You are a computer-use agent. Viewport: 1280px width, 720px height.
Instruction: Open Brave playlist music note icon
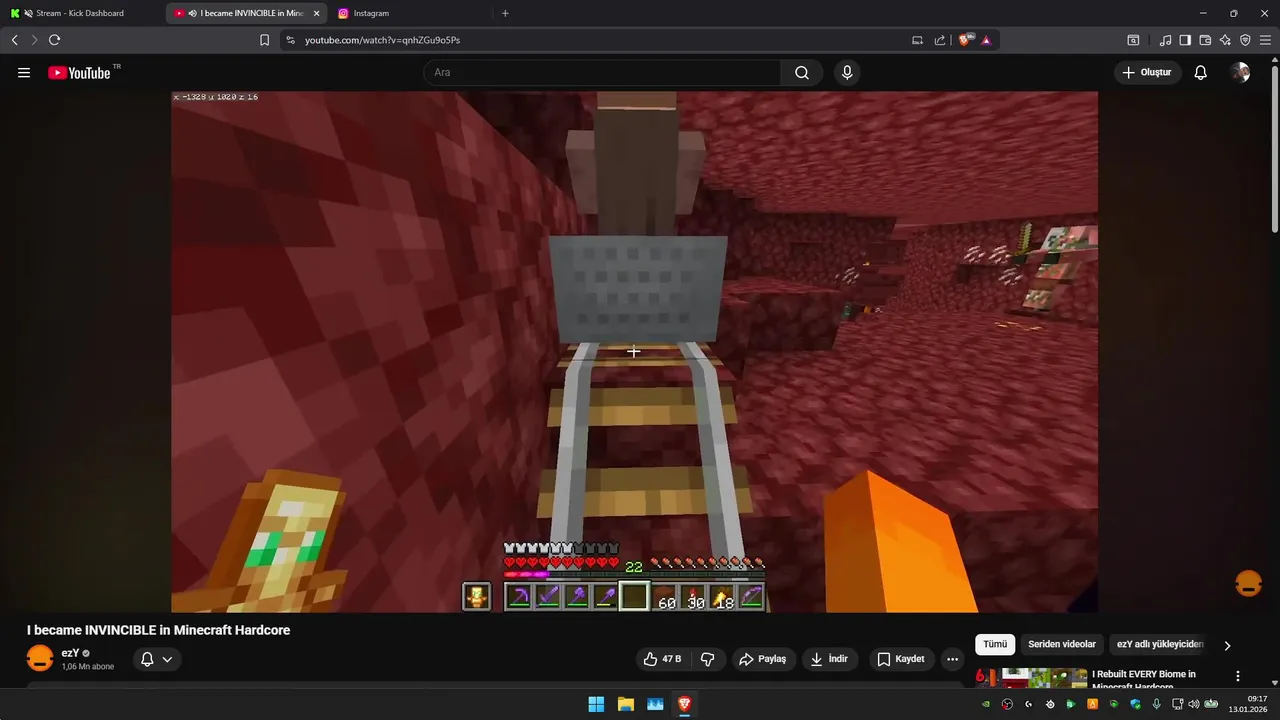(x=1165, y=40)
